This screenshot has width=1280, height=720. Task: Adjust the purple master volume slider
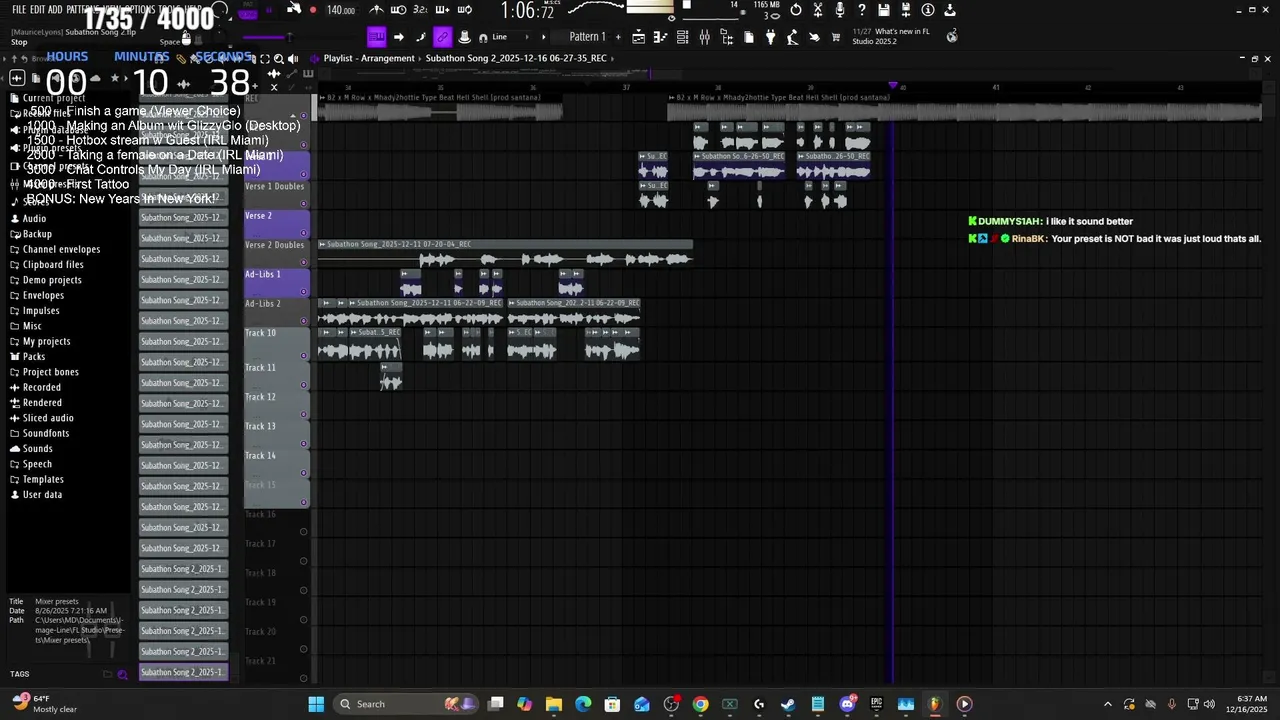263,38
